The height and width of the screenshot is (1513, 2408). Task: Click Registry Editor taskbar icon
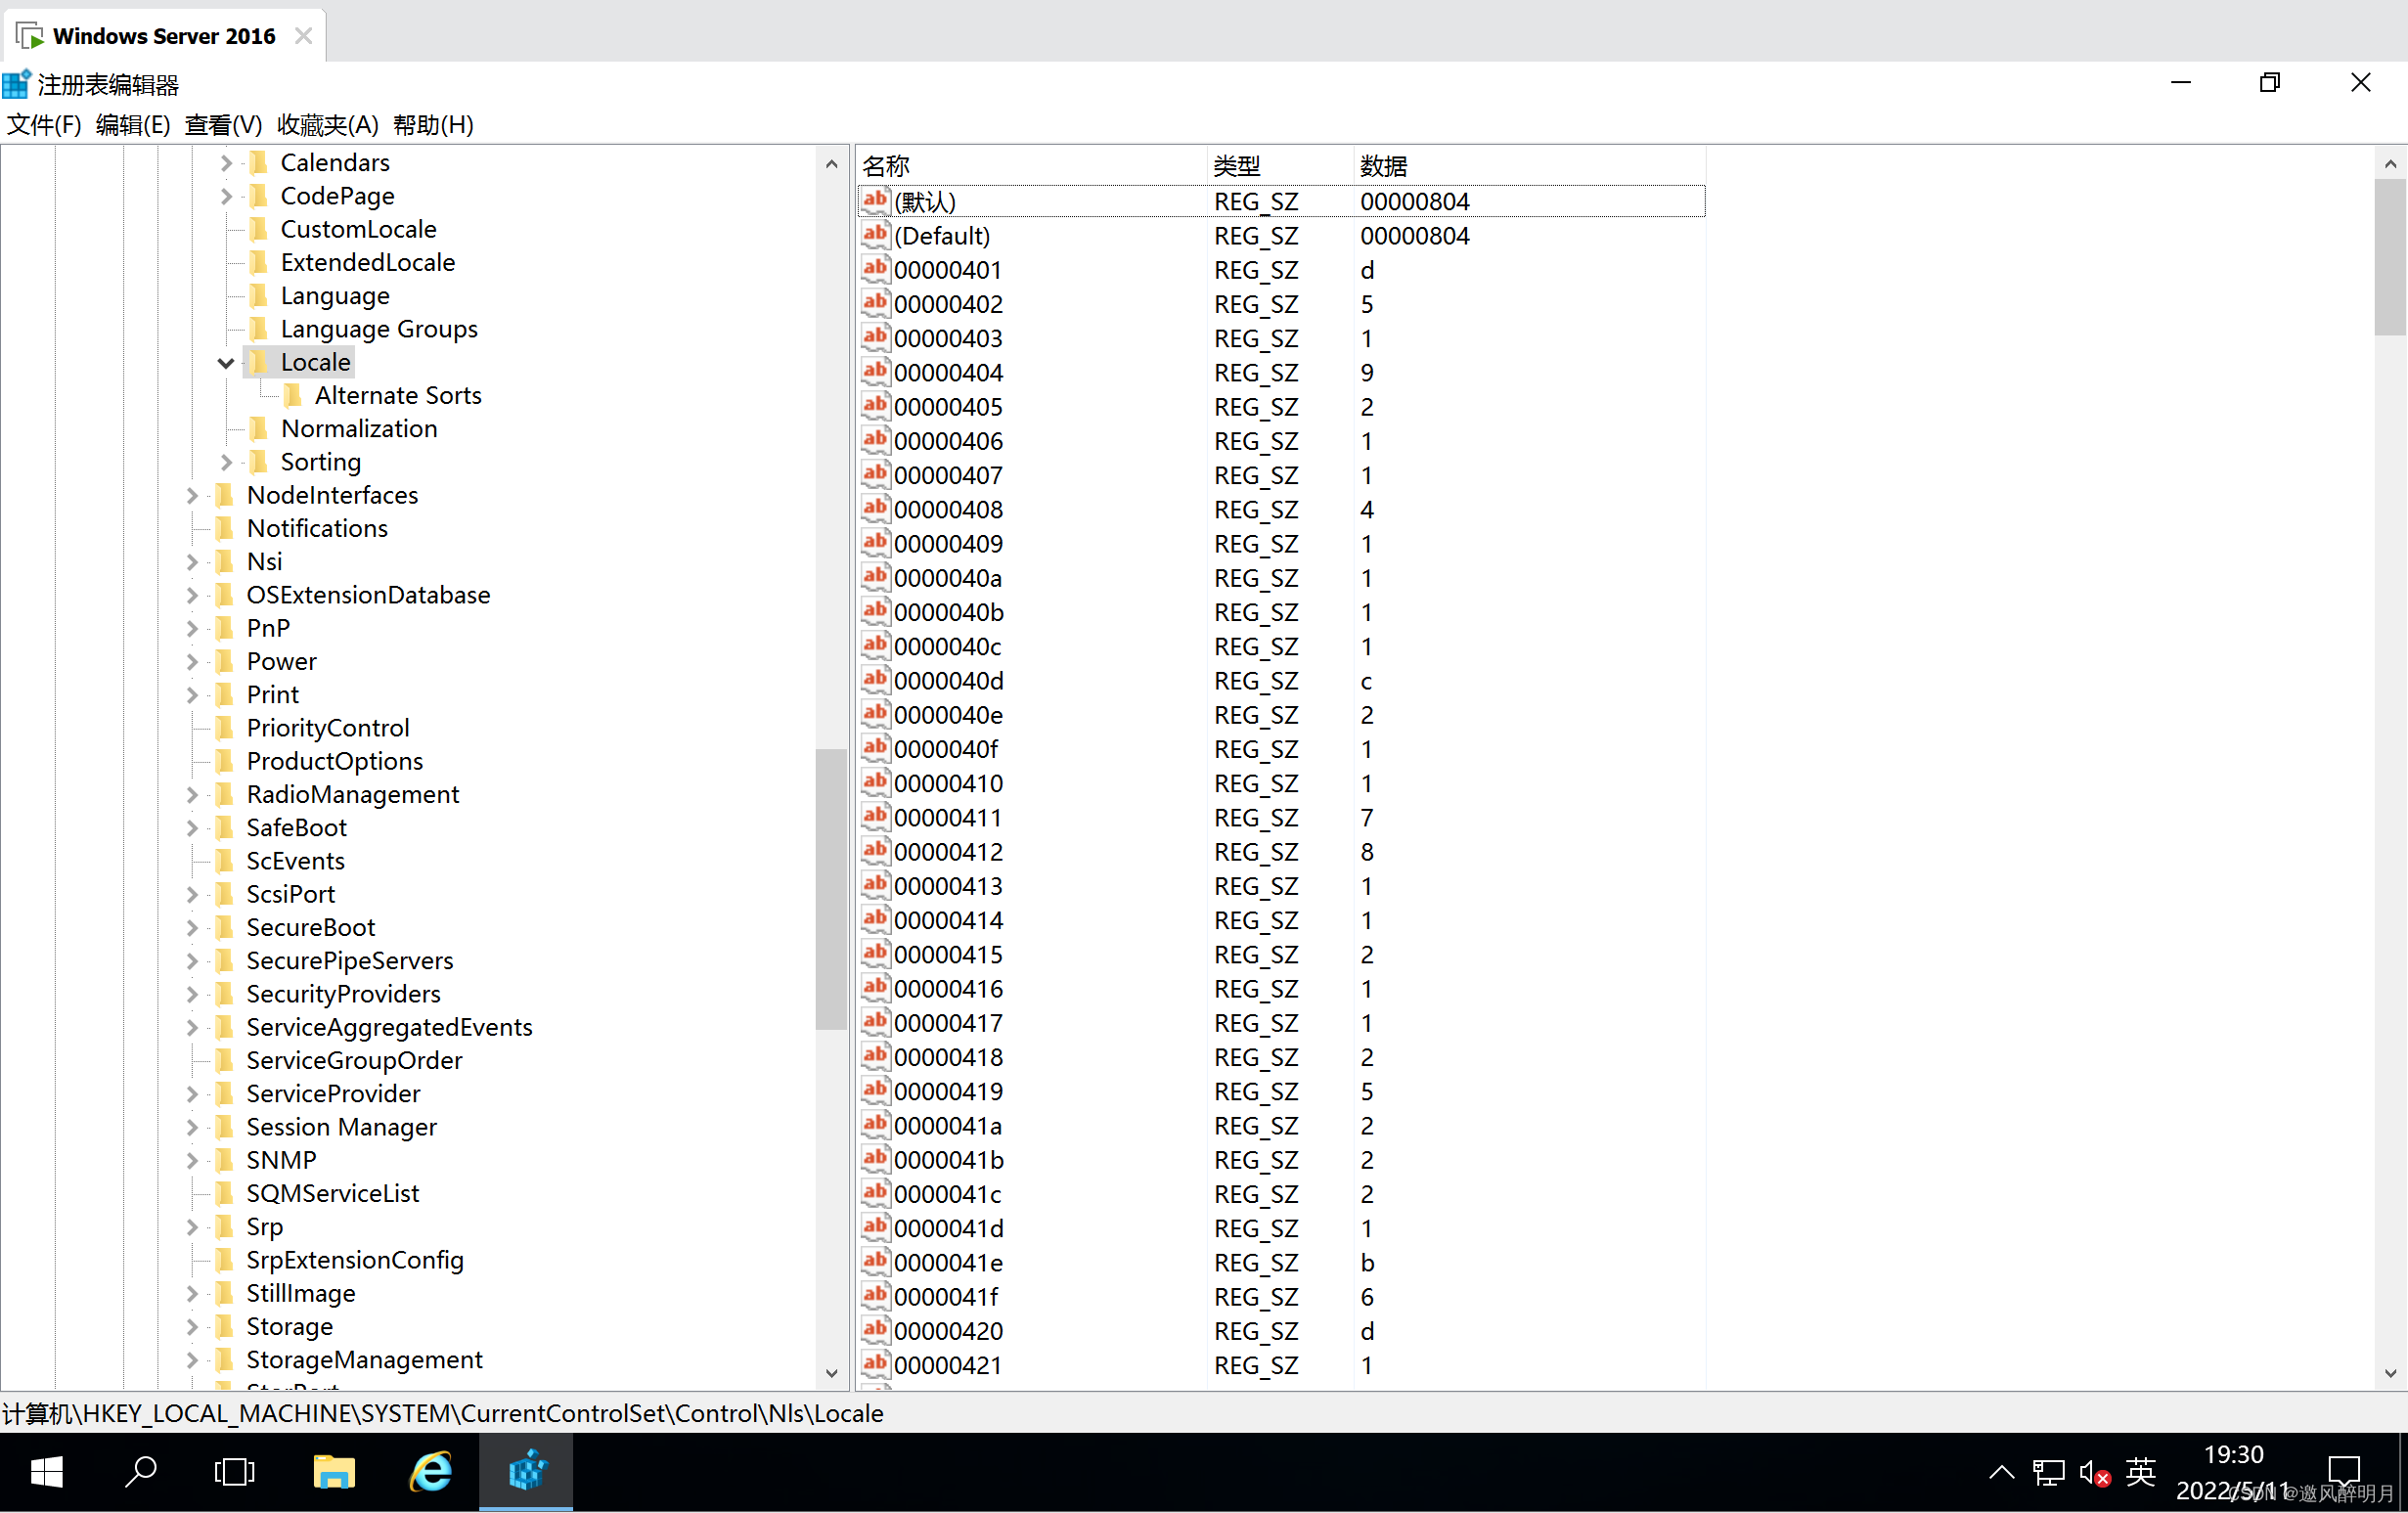[x=526, y=1471]
